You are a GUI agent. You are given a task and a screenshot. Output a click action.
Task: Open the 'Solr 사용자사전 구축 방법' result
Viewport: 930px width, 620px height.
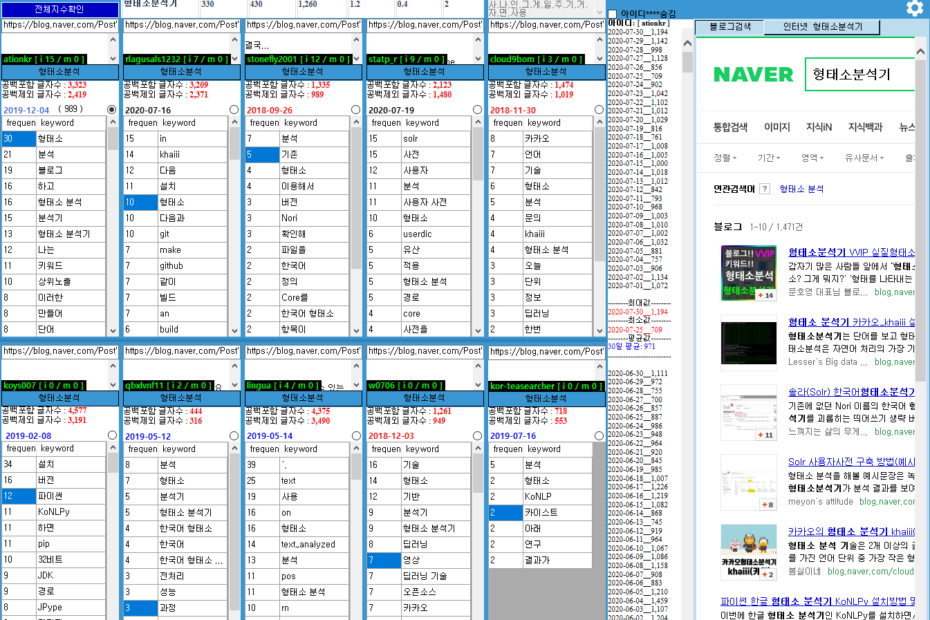click(851, 462)
